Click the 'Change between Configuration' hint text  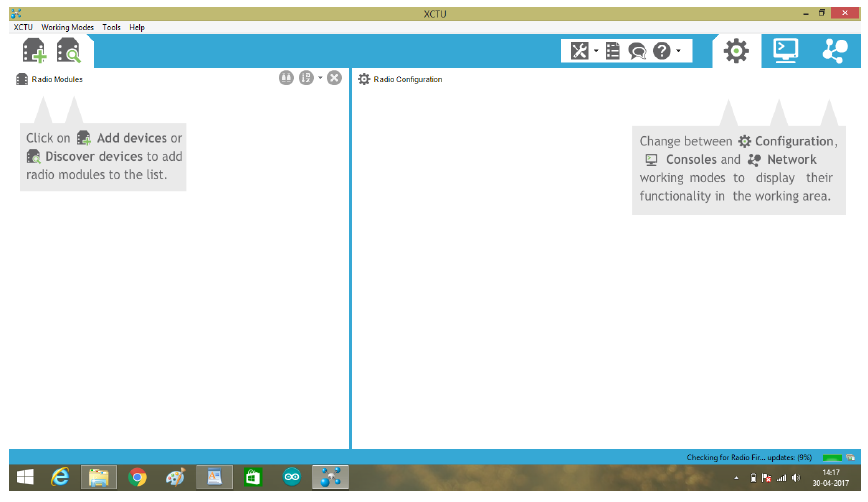coord(738,141)
